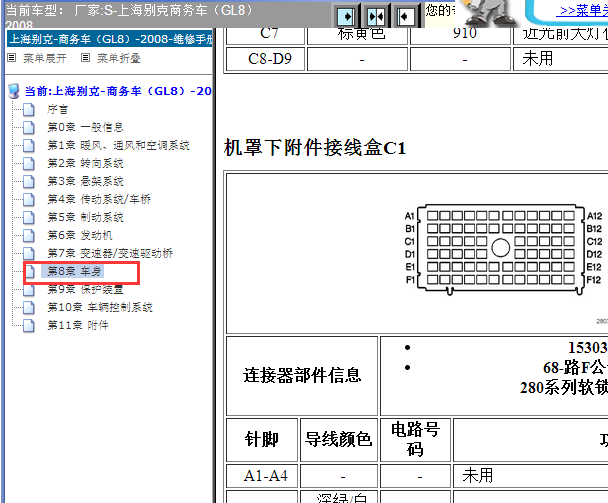Open the 序言 preface entry
This screenshot has width=608, height=503.
(x=57, y=110)
